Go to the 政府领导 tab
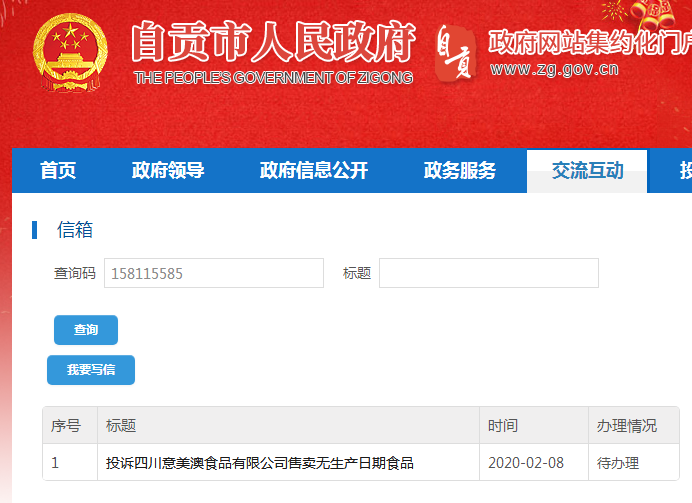This screenshot has width=692, height=503. click(x=168, y=171)
